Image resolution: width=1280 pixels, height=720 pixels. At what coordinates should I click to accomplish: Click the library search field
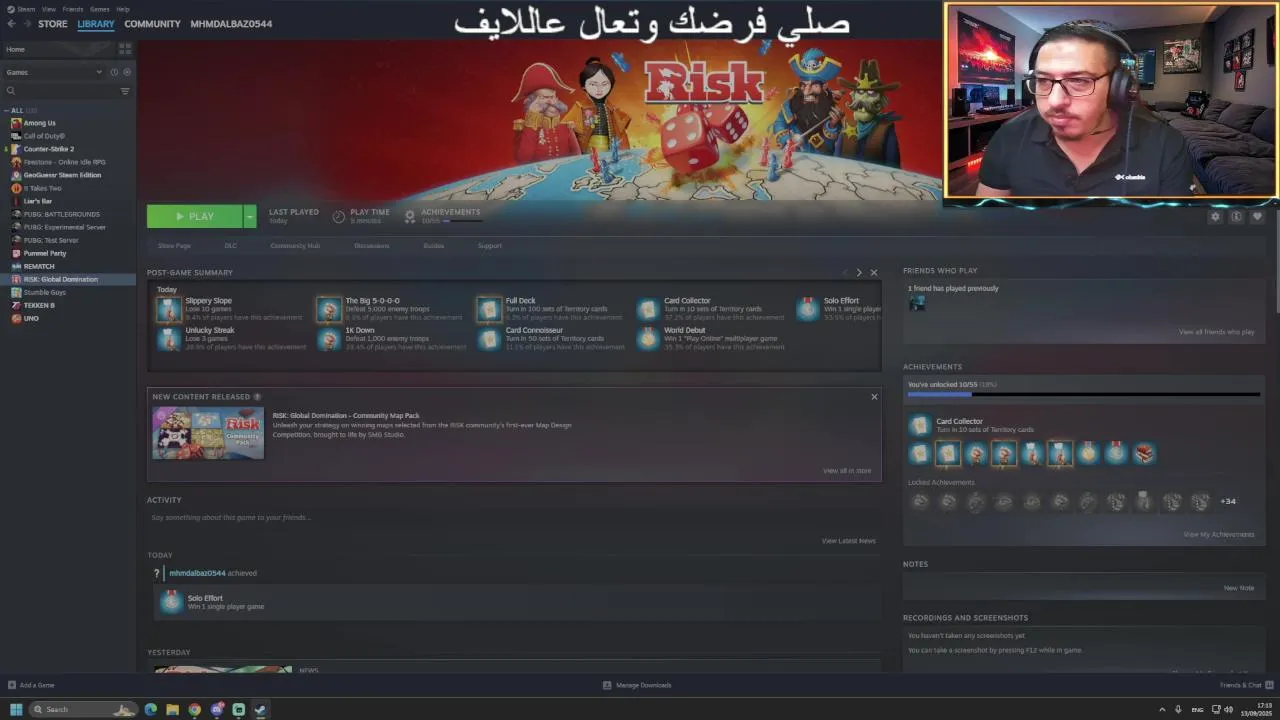(60, 91)
